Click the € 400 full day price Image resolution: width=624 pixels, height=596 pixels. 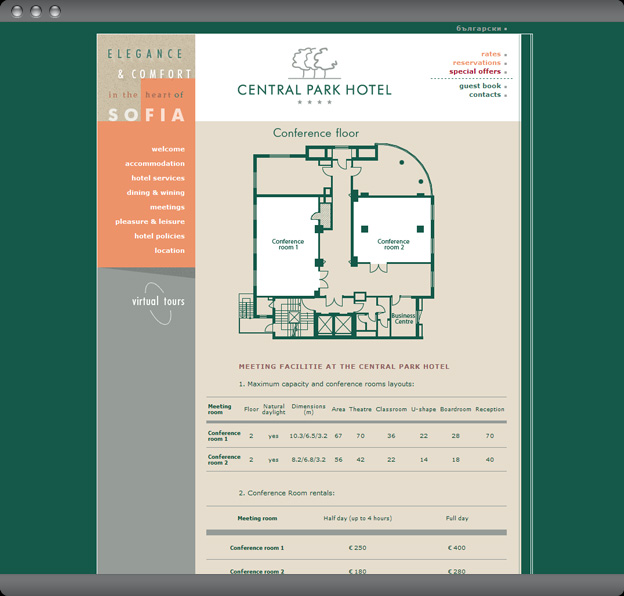point(456,548)
